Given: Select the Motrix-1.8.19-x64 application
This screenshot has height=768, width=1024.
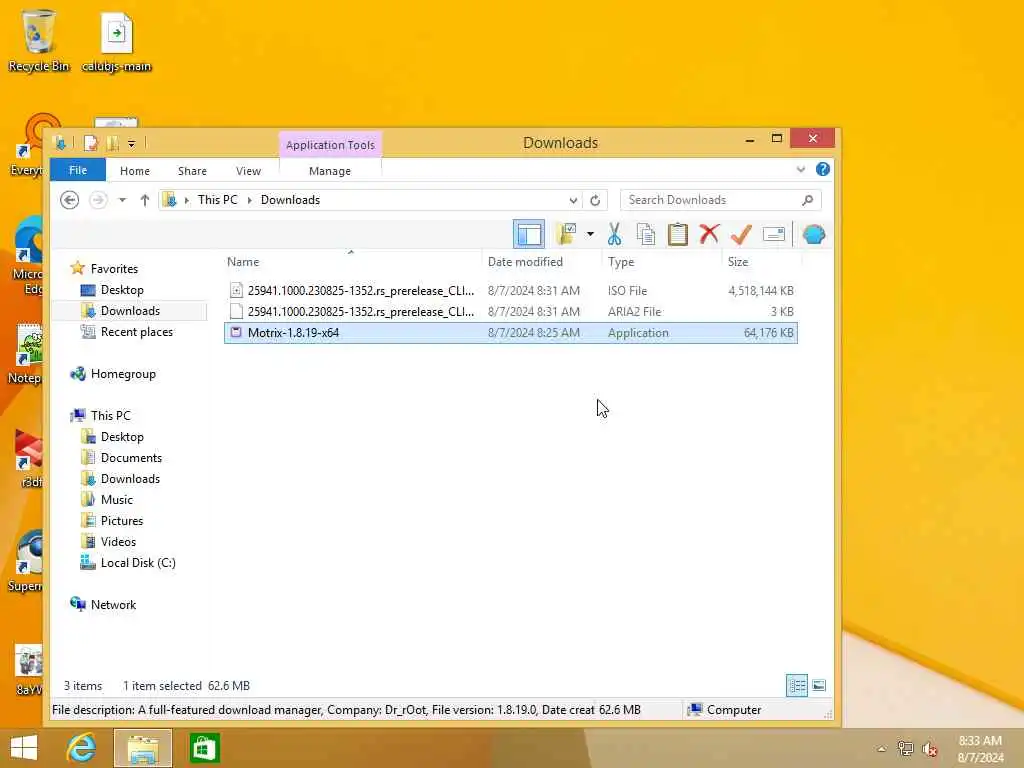Looking at the screenshot, I should [511, 332].
